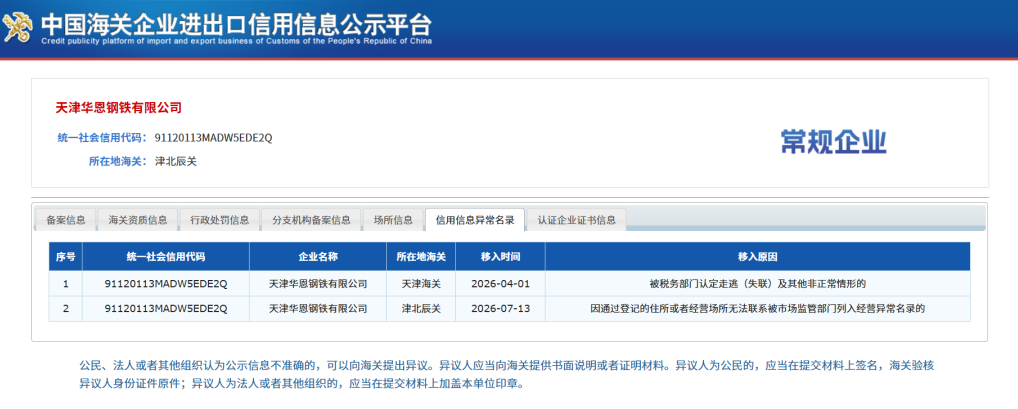1018x409 pixels.
Task: Select the 分支机构备案信息 tab
Action: pyautogui.click(x=311, y=220)
